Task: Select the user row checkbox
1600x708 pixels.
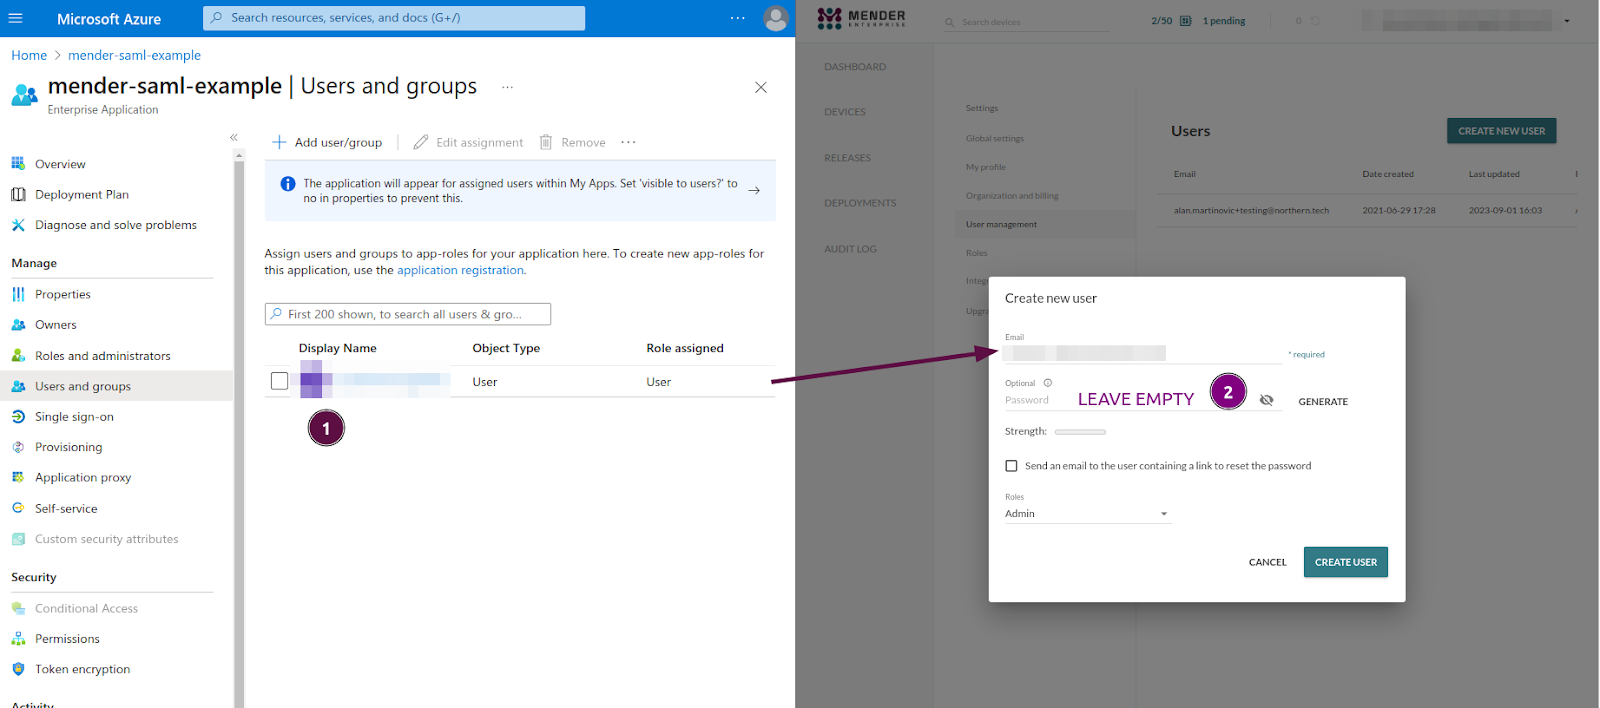Action: coord(279,381)
